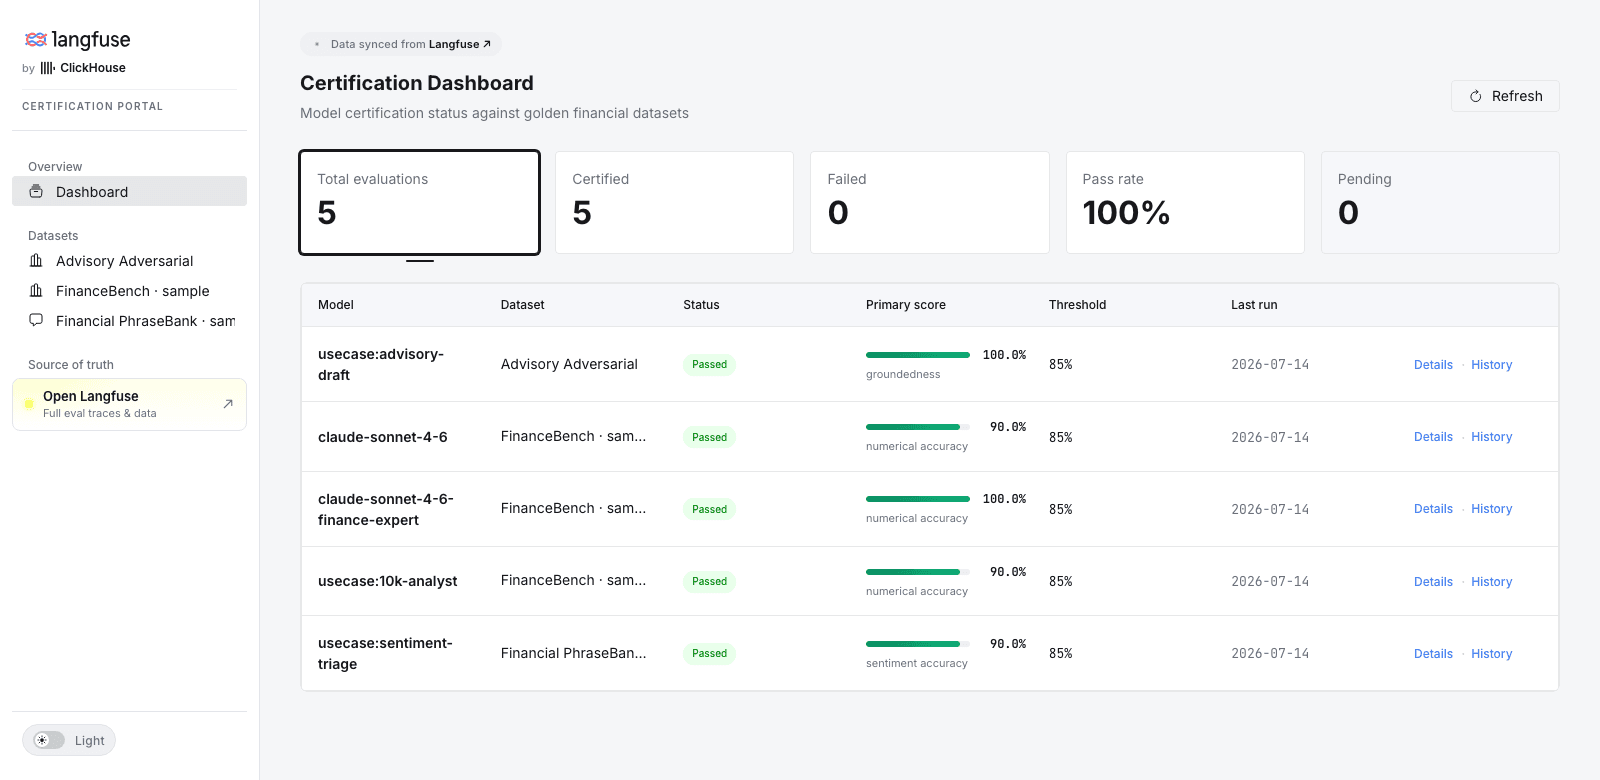Open History for claude-sonnet-4-6-finance-expert
Viewport: 1600px width, 780px height.
pos(1491,509)
